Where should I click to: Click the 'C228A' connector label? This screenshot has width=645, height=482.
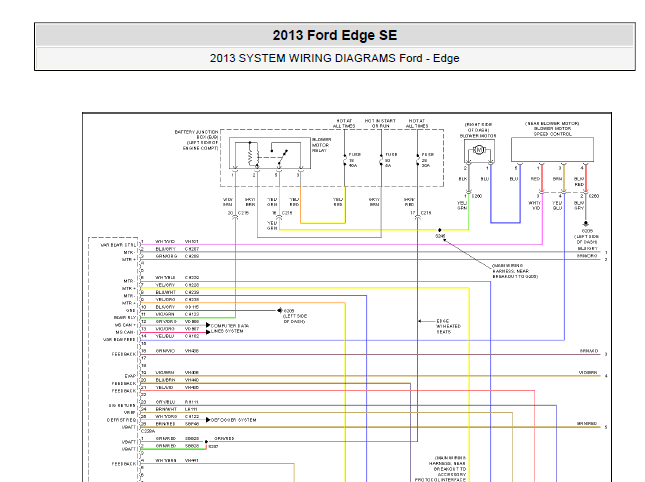148,431
